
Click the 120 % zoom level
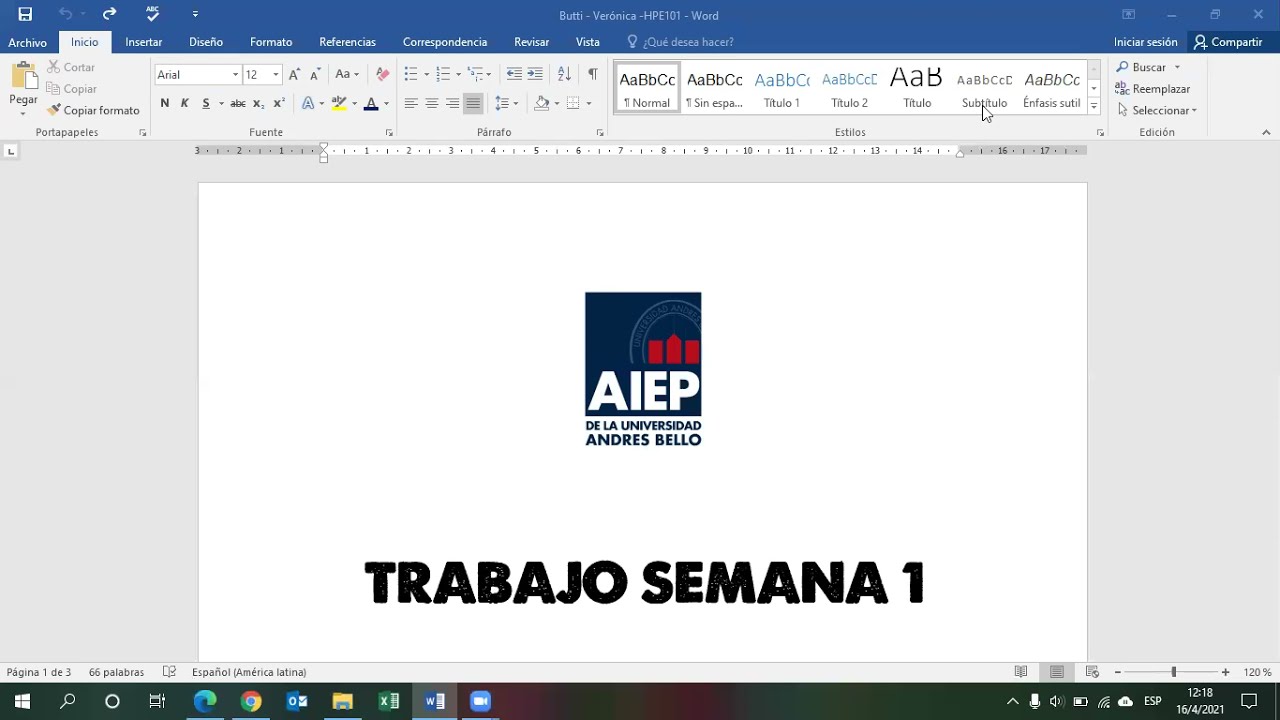pyautogui.click(x=1257, y=672)
